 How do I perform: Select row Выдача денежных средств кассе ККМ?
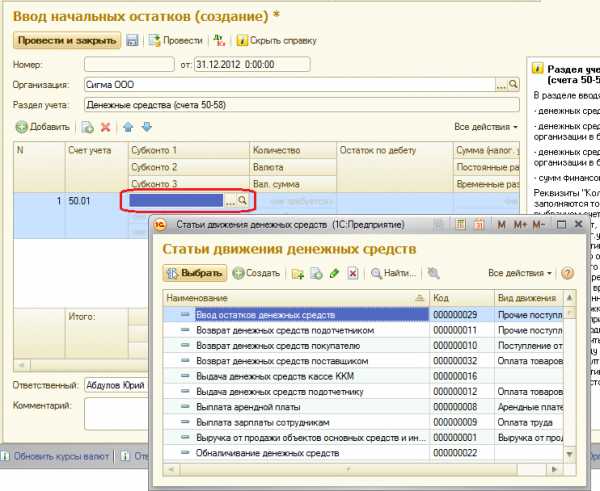[363, 376]
